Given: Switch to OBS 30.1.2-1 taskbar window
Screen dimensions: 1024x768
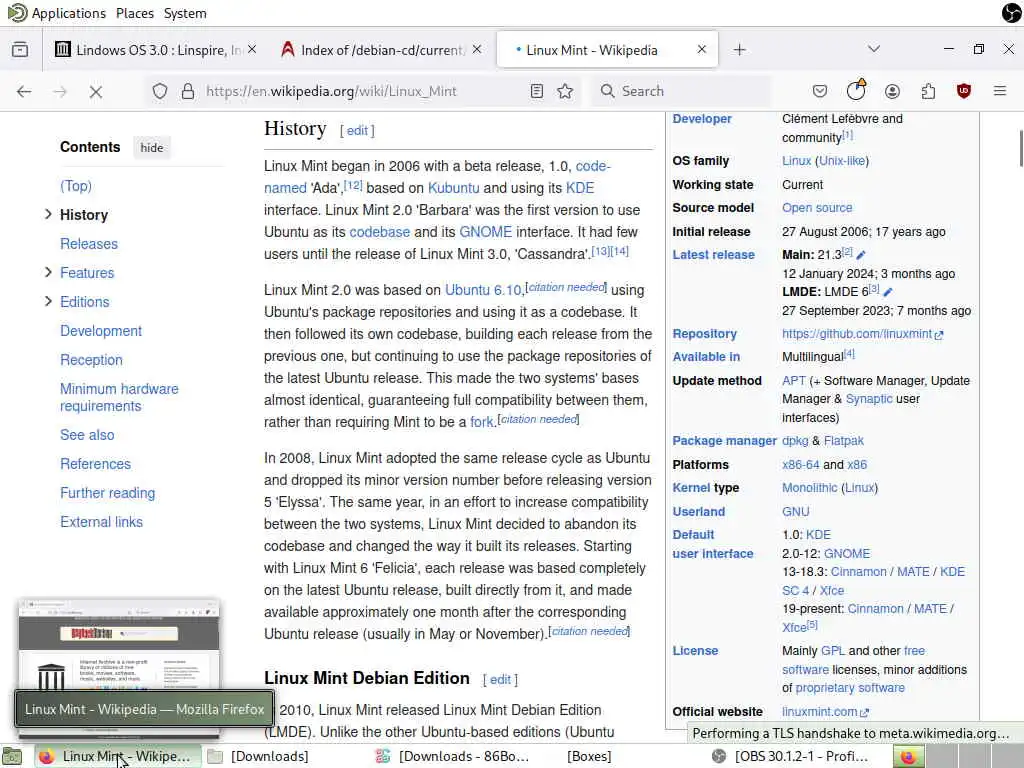Looking at the screenshot, I should [x=791, y=756].
